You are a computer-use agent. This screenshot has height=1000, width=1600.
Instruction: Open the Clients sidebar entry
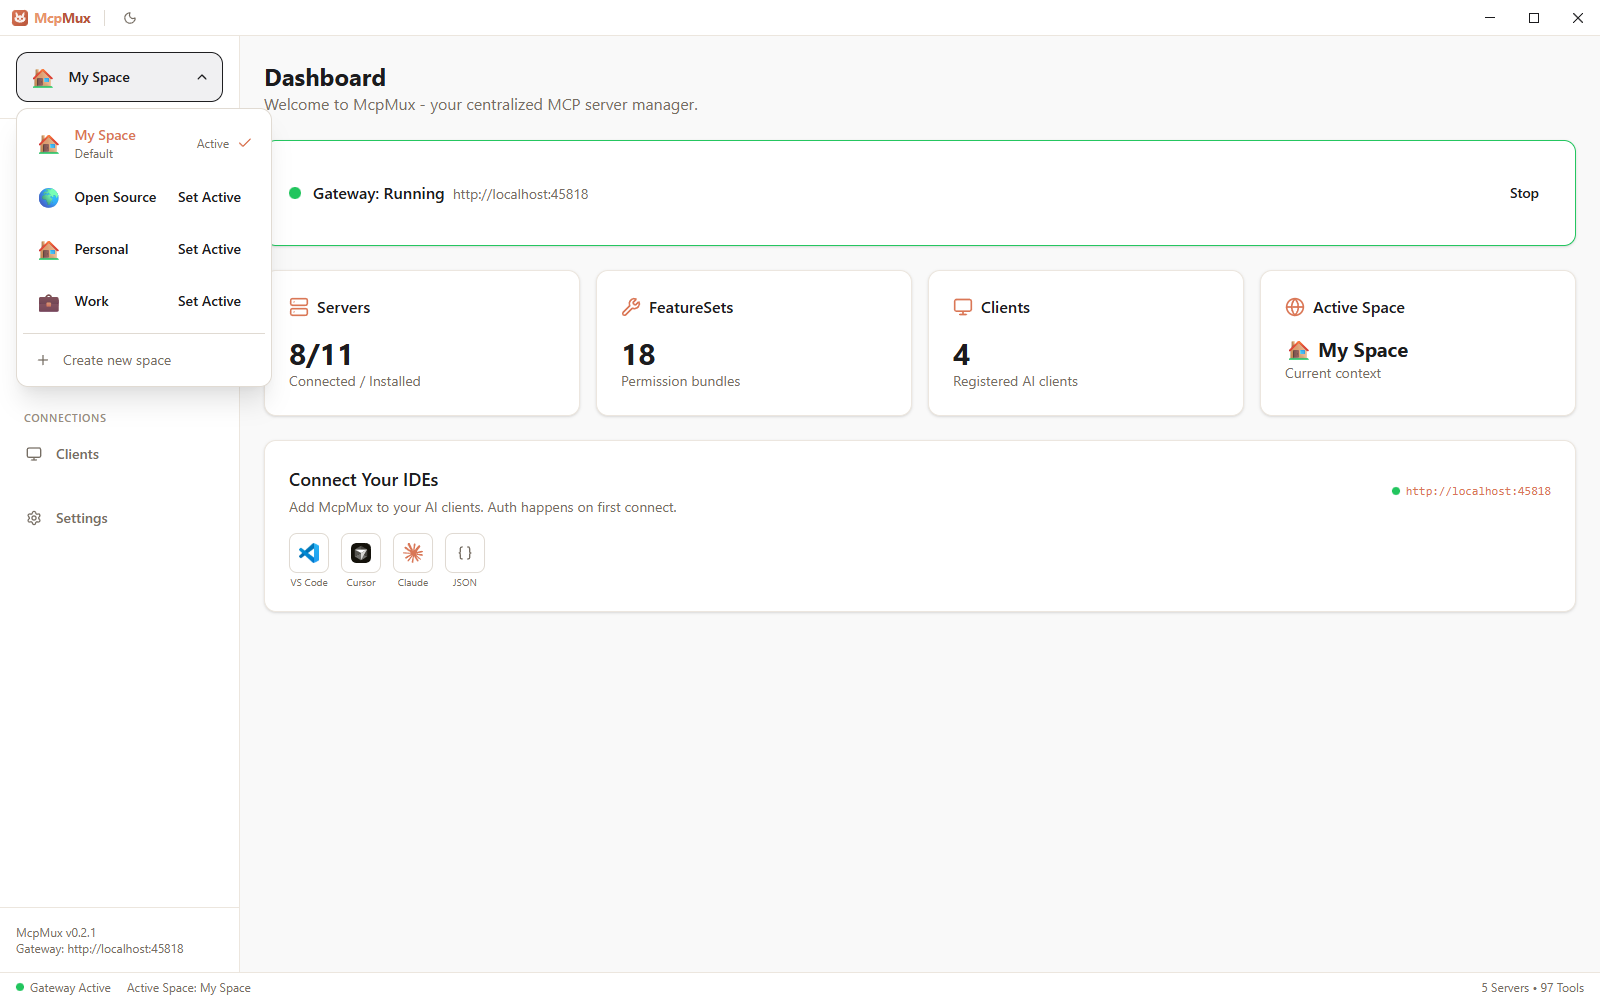(77, 454)
